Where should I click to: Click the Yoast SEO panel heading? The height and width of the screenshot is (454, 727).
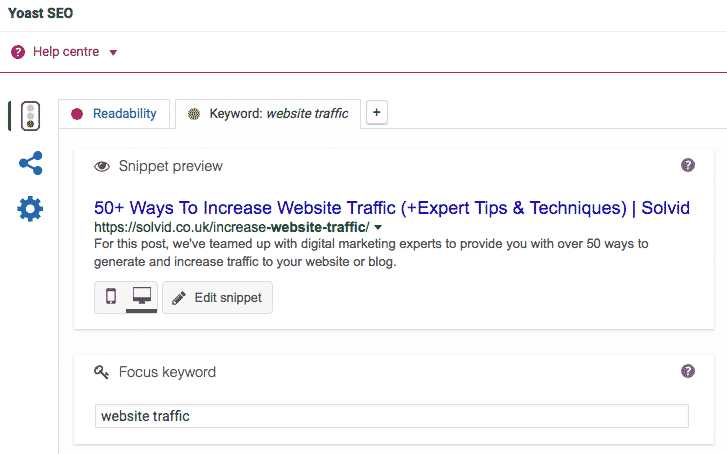(x=40, y=13)
